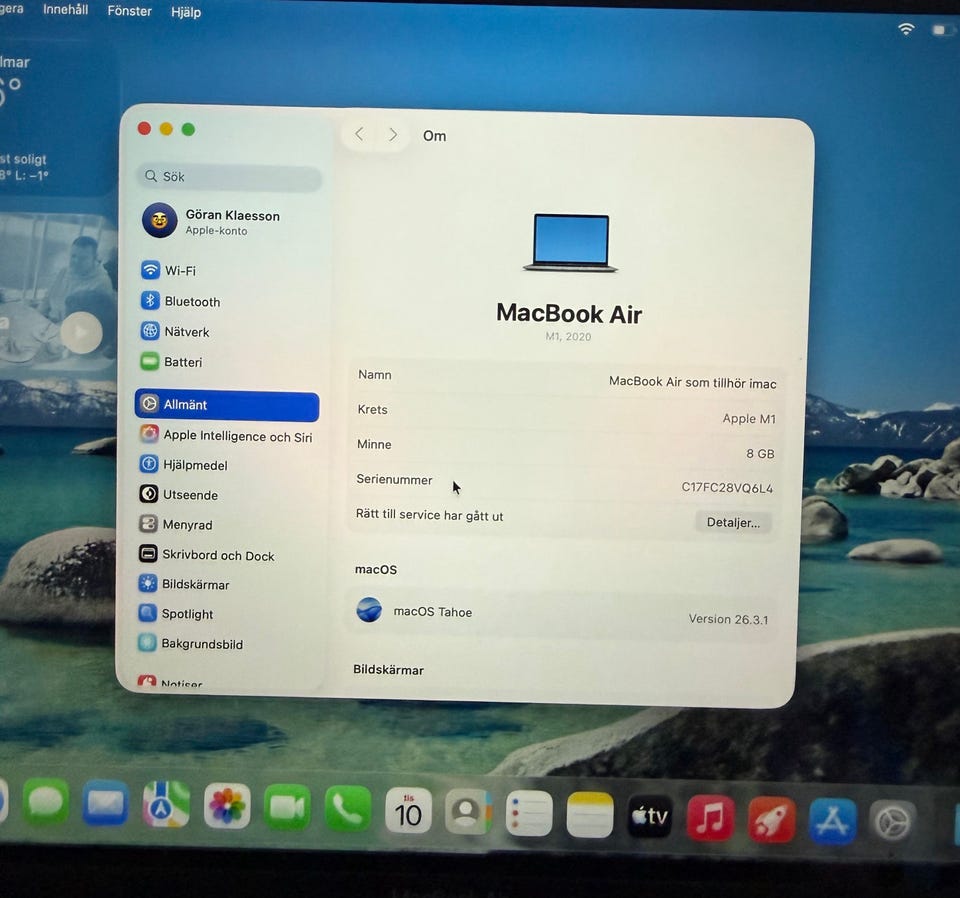Open the Hjälp menu
This screenshot has width=960, height=898.
186,12
